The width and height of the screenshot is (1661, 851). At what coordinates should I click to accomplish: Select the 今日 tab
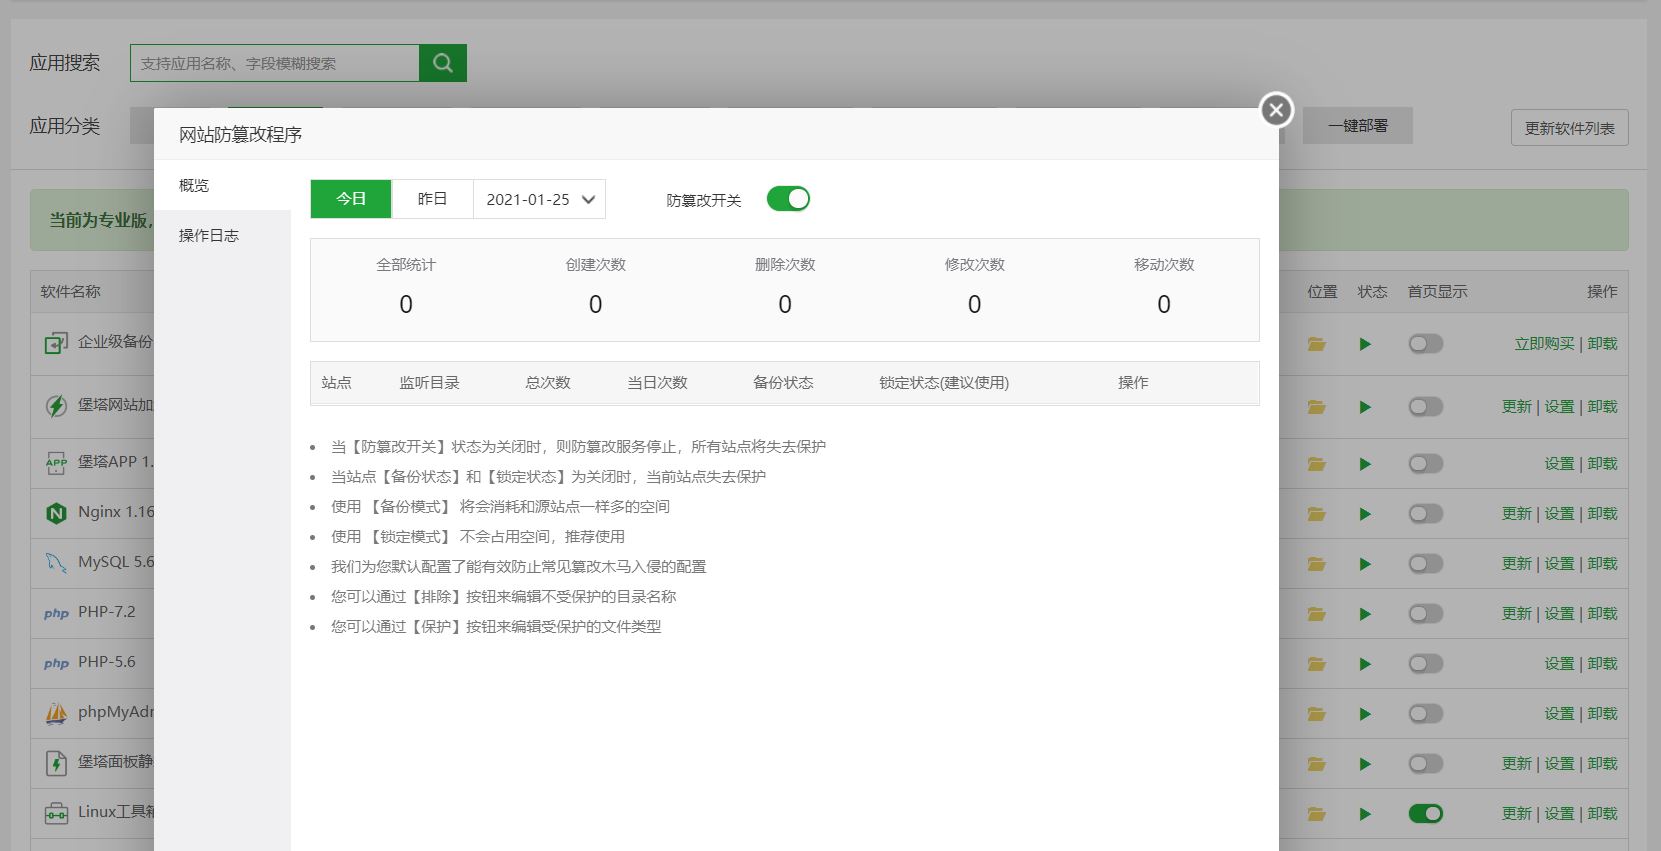[351, 199]
